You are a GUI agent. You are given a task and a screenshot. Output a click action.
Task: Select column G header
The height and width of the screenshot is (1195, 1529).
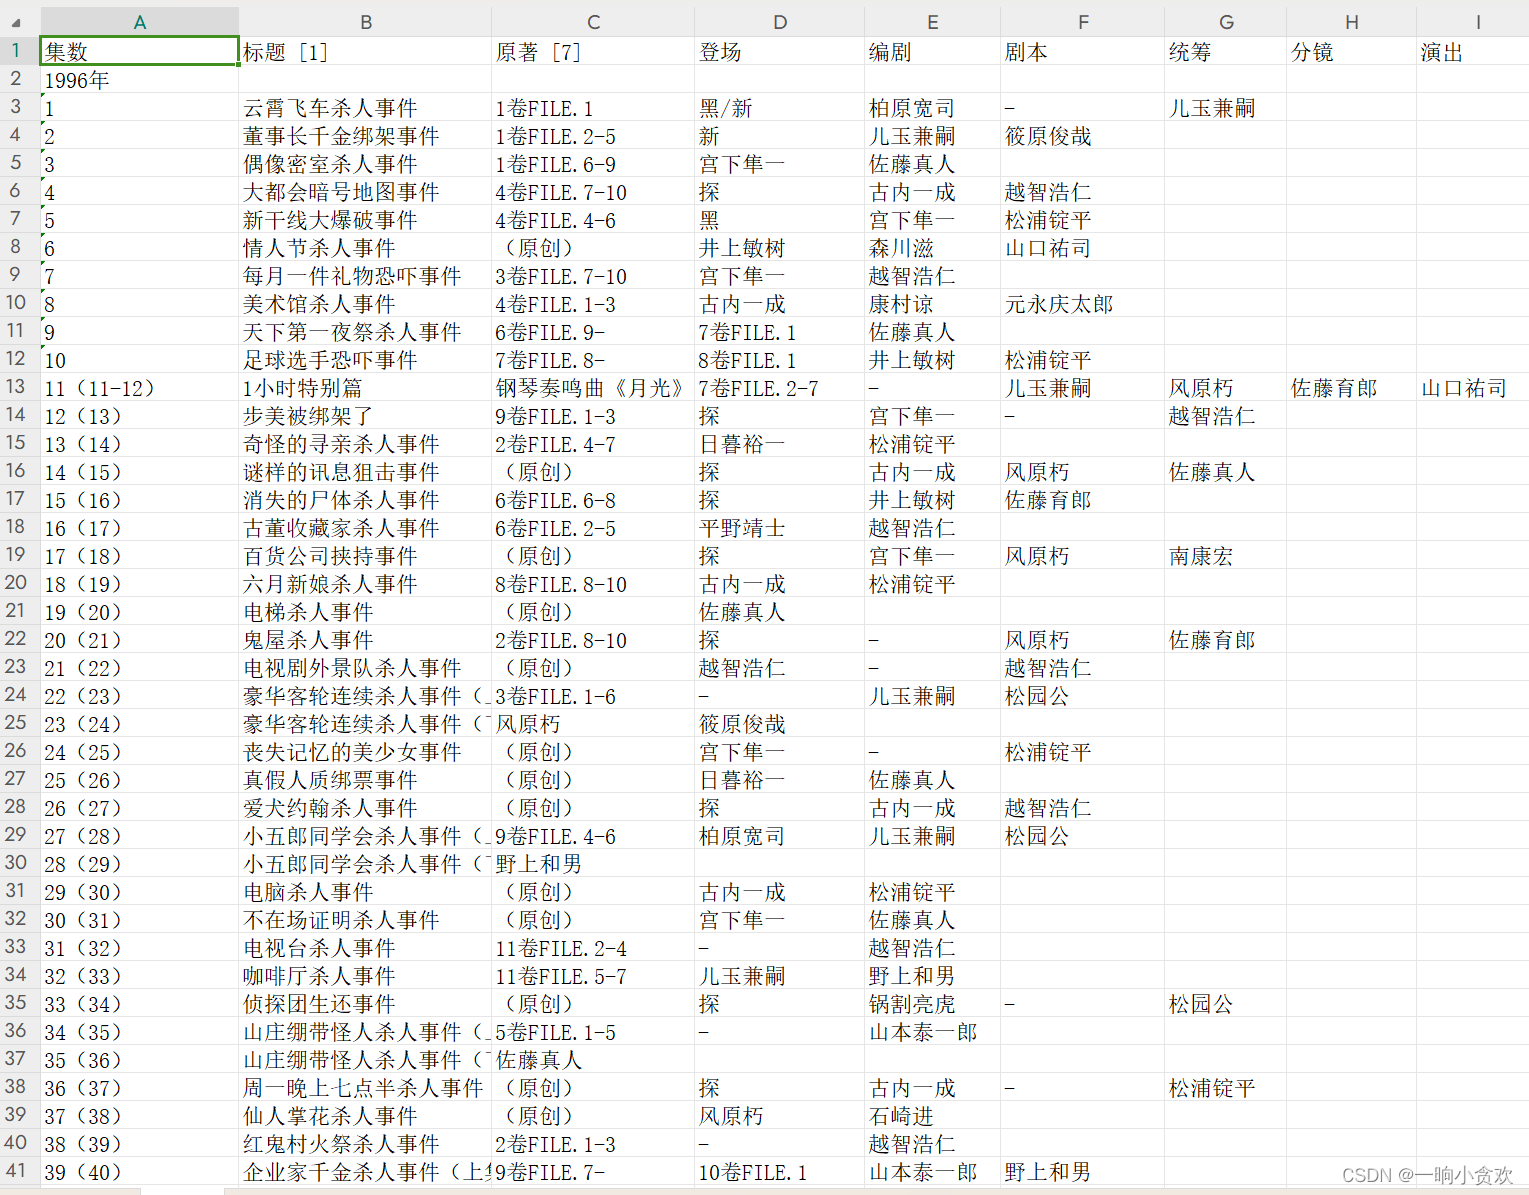click(1226, 21)
